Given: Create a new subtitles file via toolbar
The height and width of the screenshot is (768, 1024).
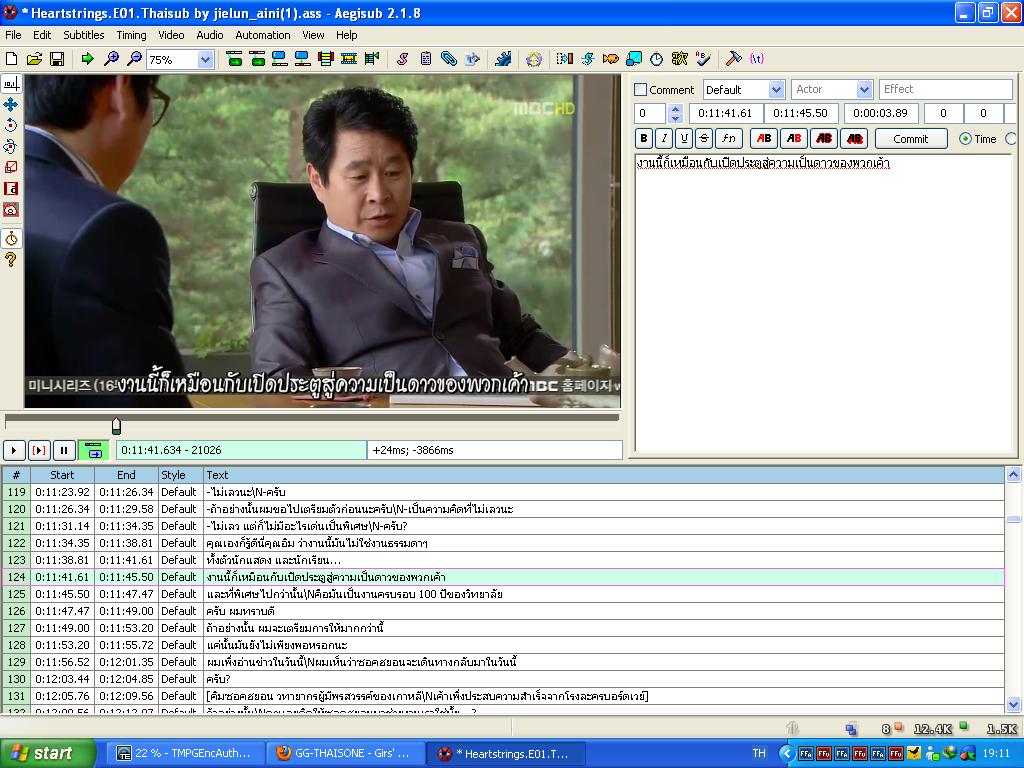Looking at the screenshot, I should (x=11, y=59).
